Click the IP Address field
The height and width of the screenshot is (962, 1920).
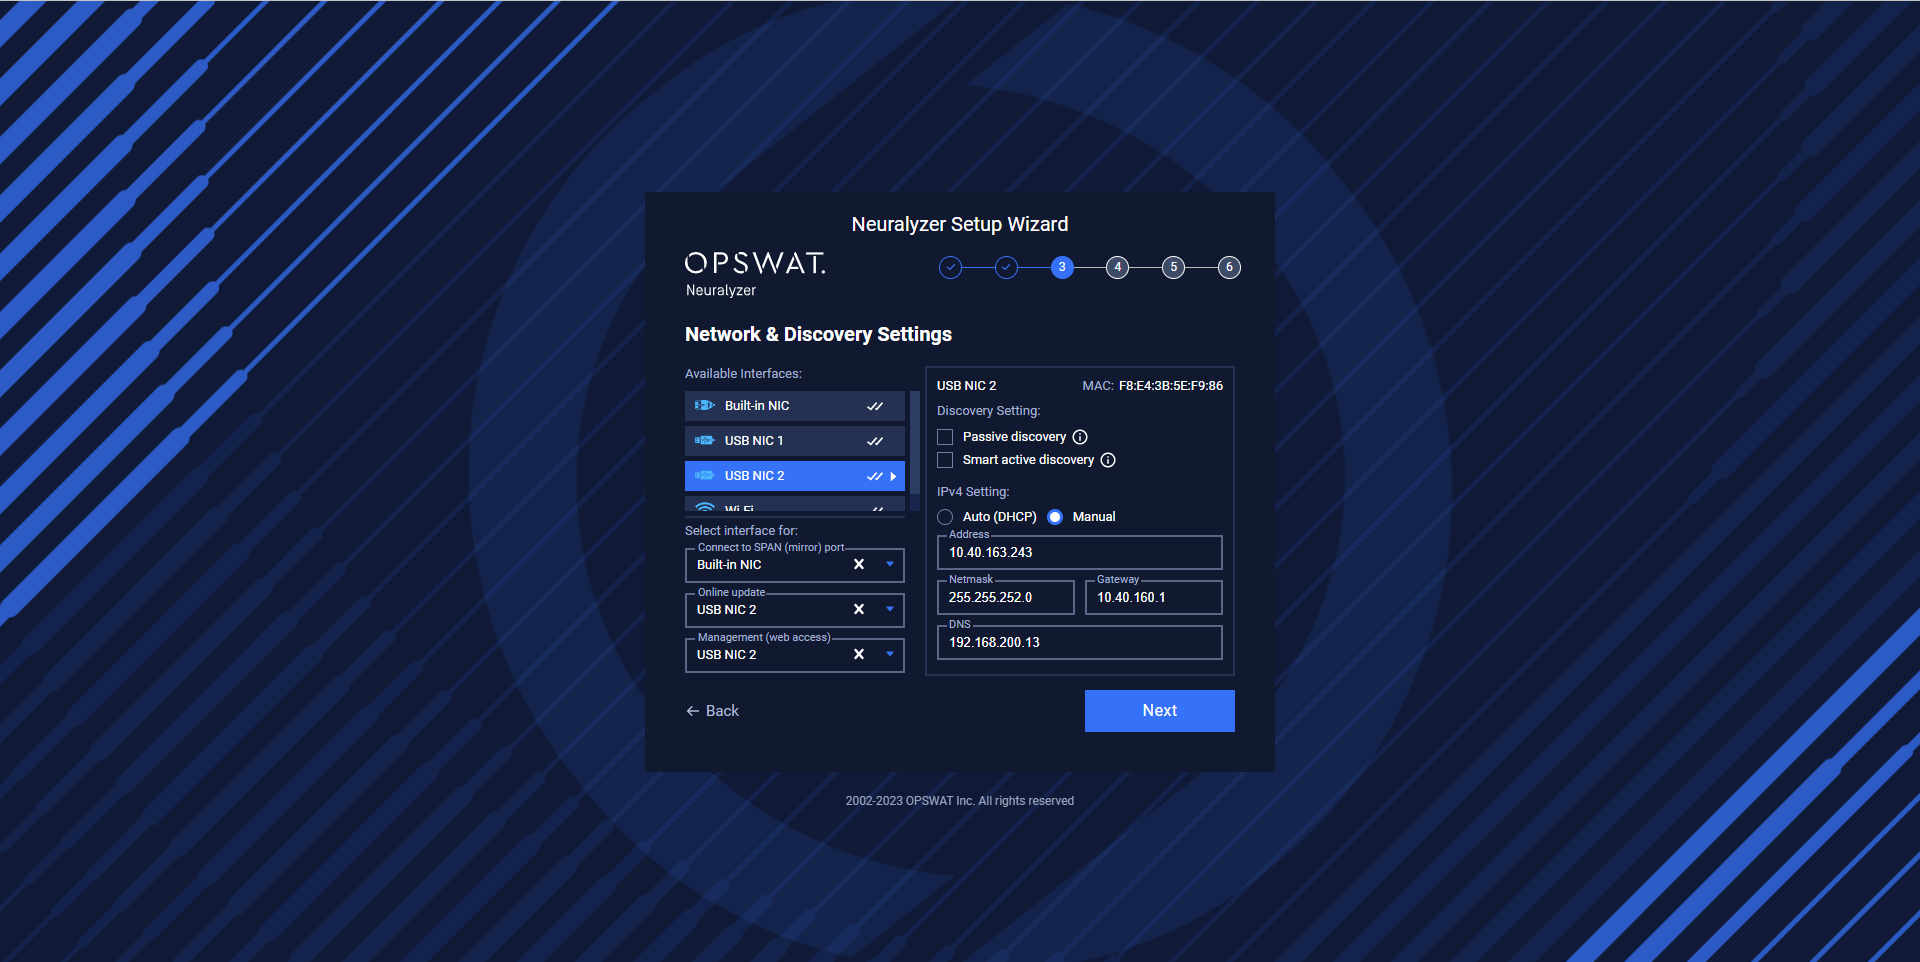click(1080, 553)
